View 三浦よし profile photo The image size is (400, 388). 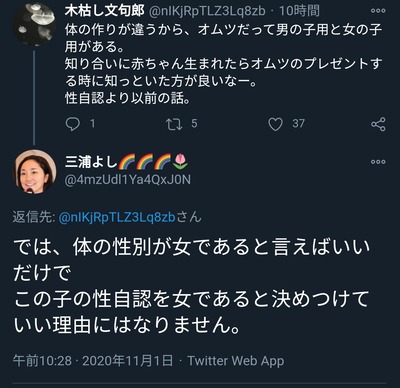[35, 171]
